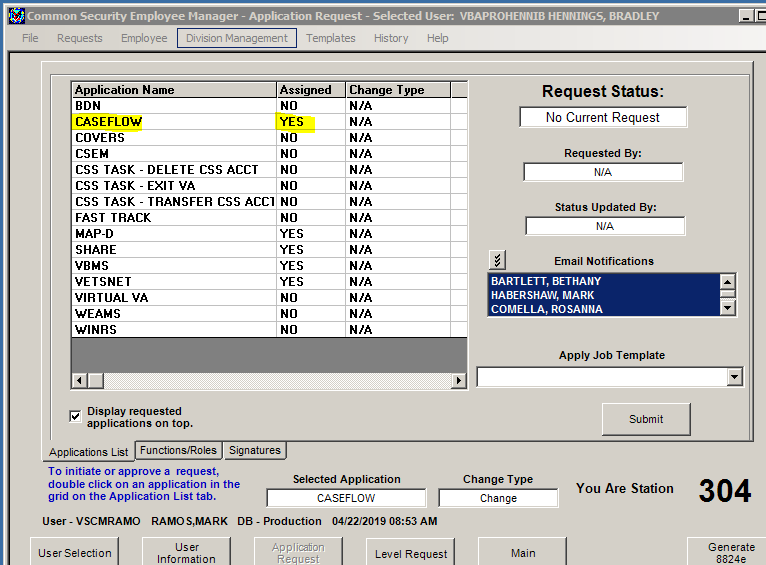
Task: Click the YES Assigned cell for CASEFLOW
Action: [311, 122]
